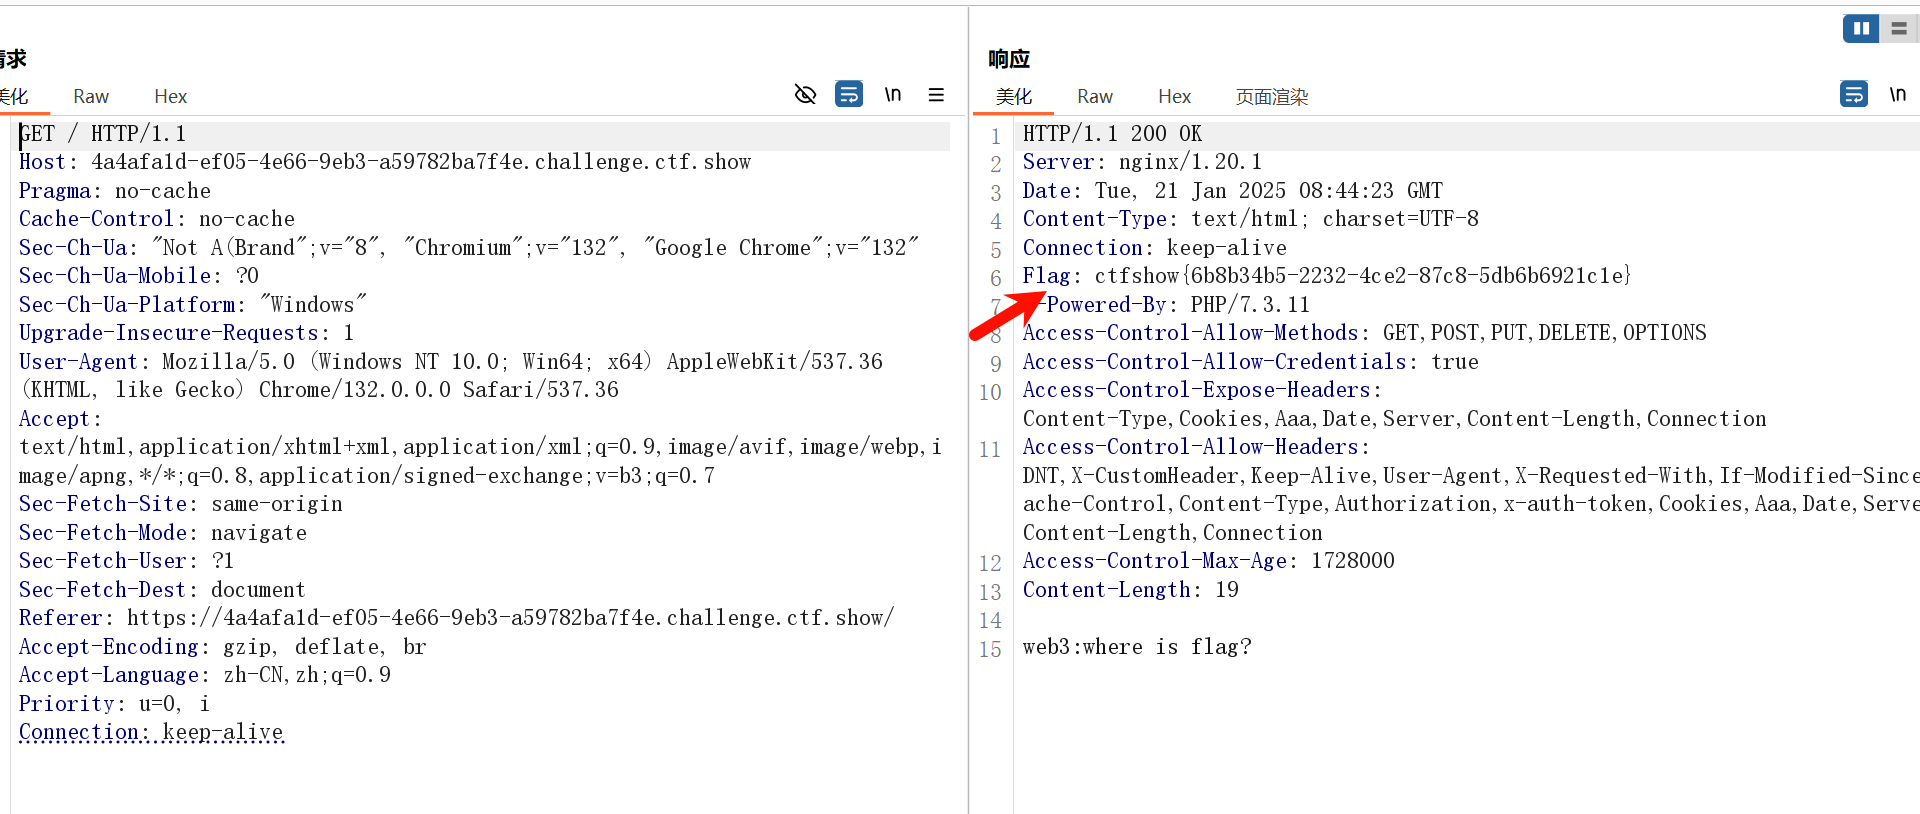The image size is (1920, 814).
Task: Click the GET / HTTP/1.1 request line
Action: (103, 134)
